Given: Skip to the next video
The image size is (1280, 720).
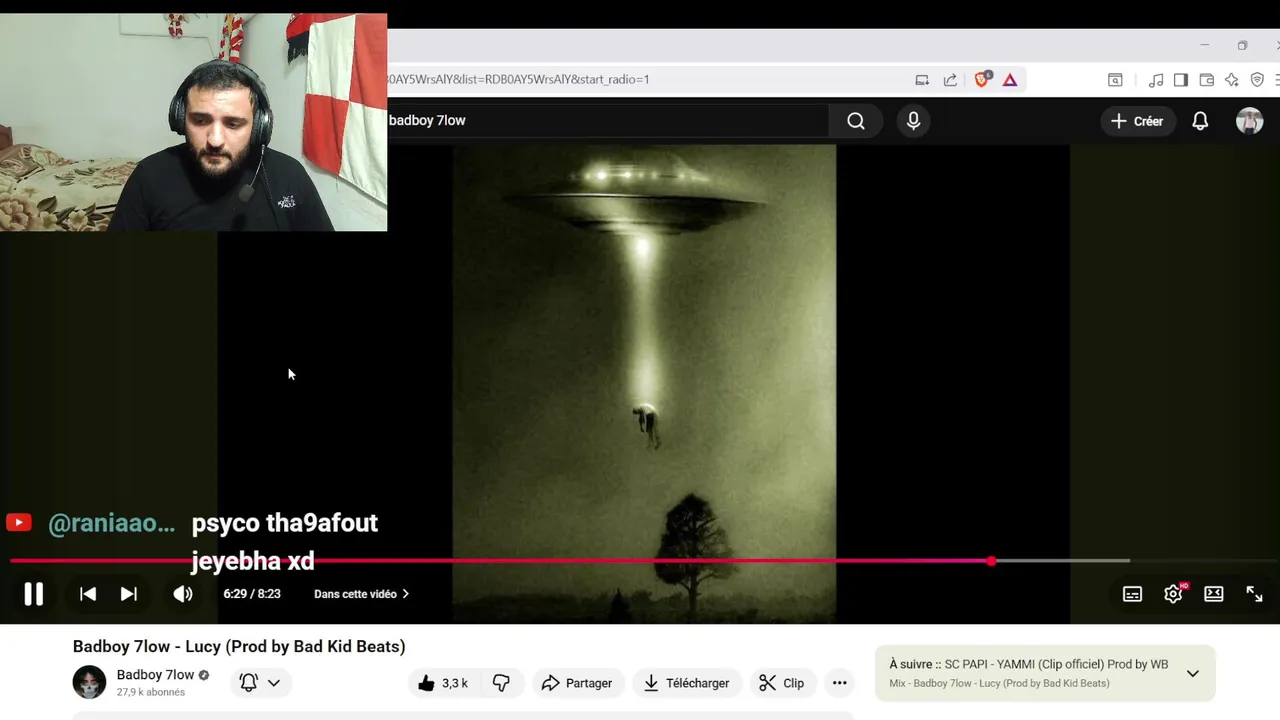Looking at the screenshot, I should [129, 594].
